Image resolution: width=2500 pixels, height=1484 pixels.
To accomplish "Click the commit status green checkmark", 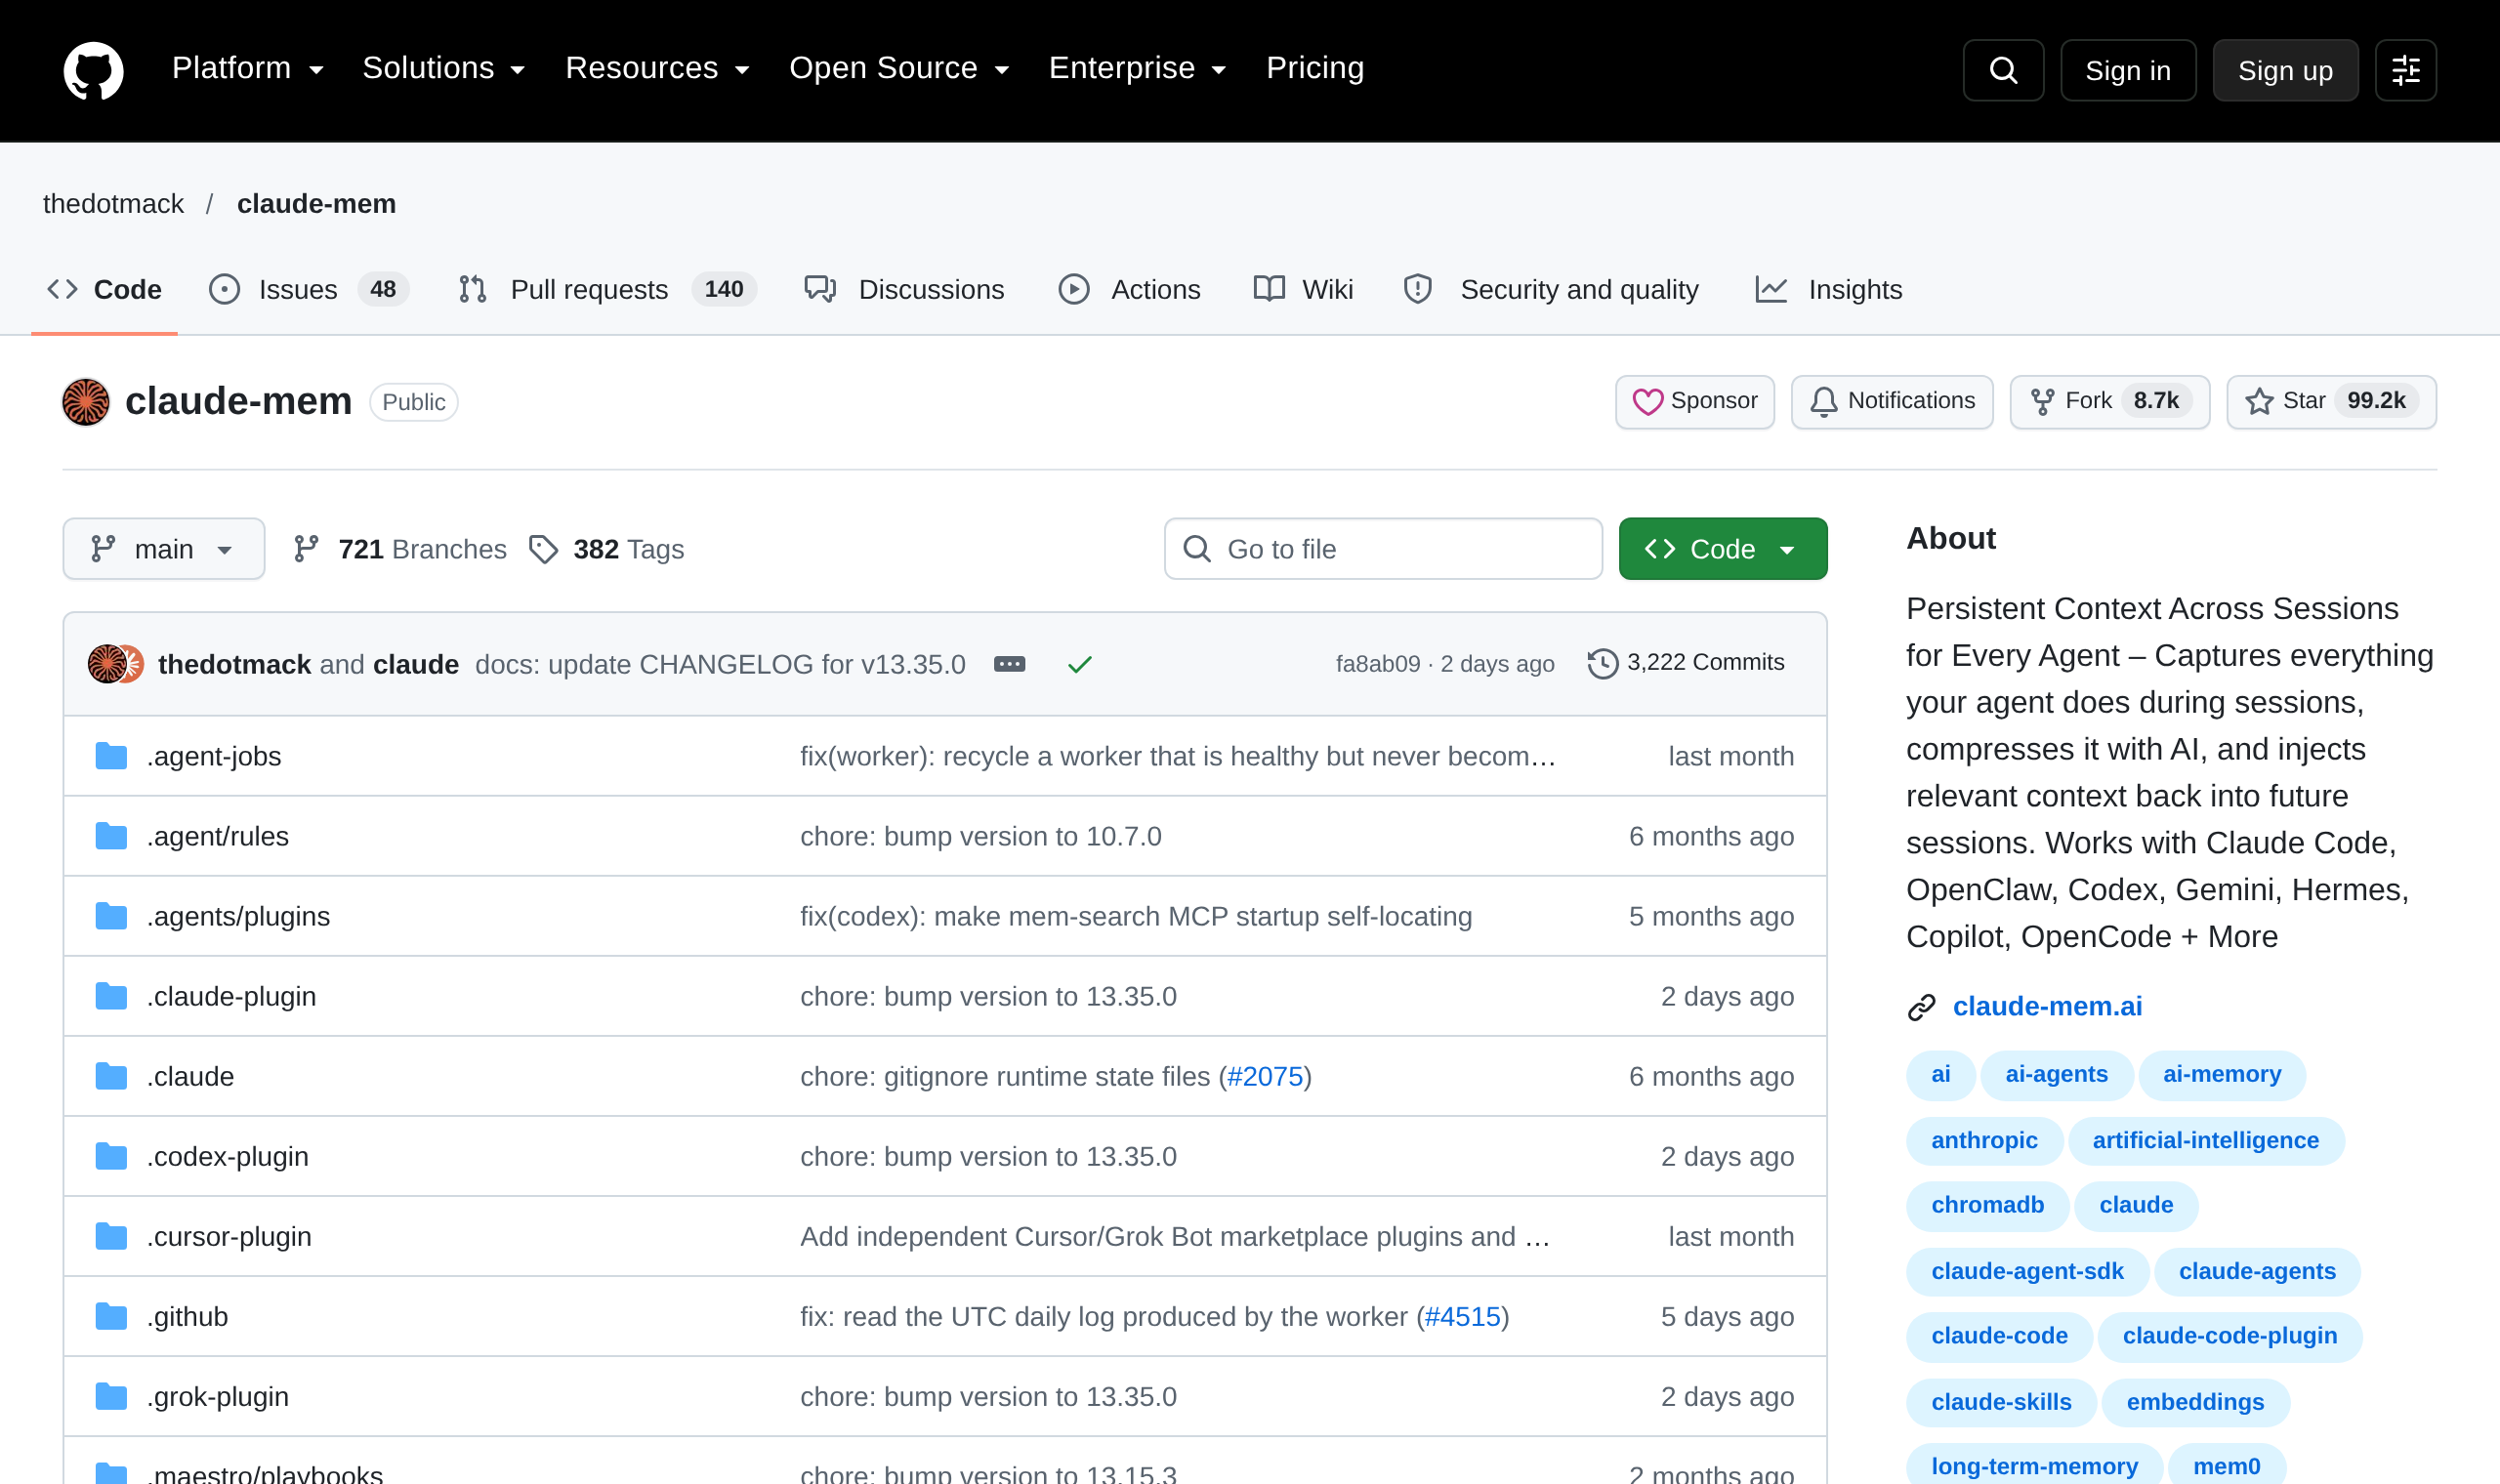I will (1079, 664).
